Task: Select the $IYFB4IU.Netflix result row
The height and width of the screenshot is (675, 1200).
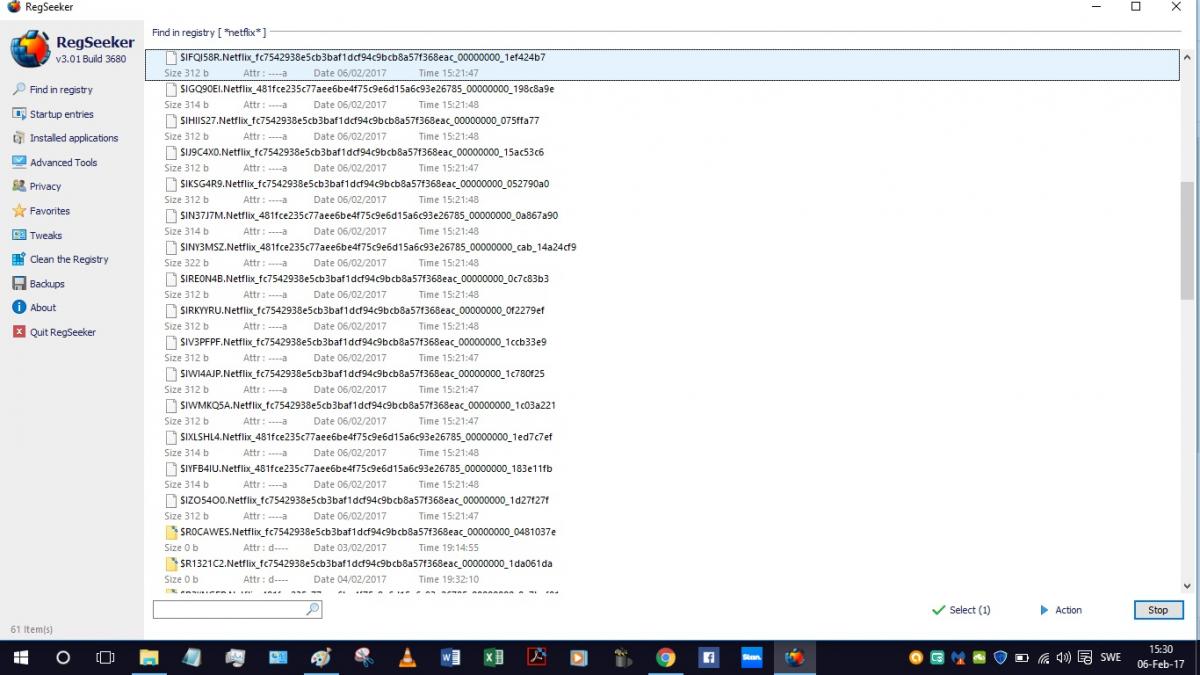Action: 662,477
